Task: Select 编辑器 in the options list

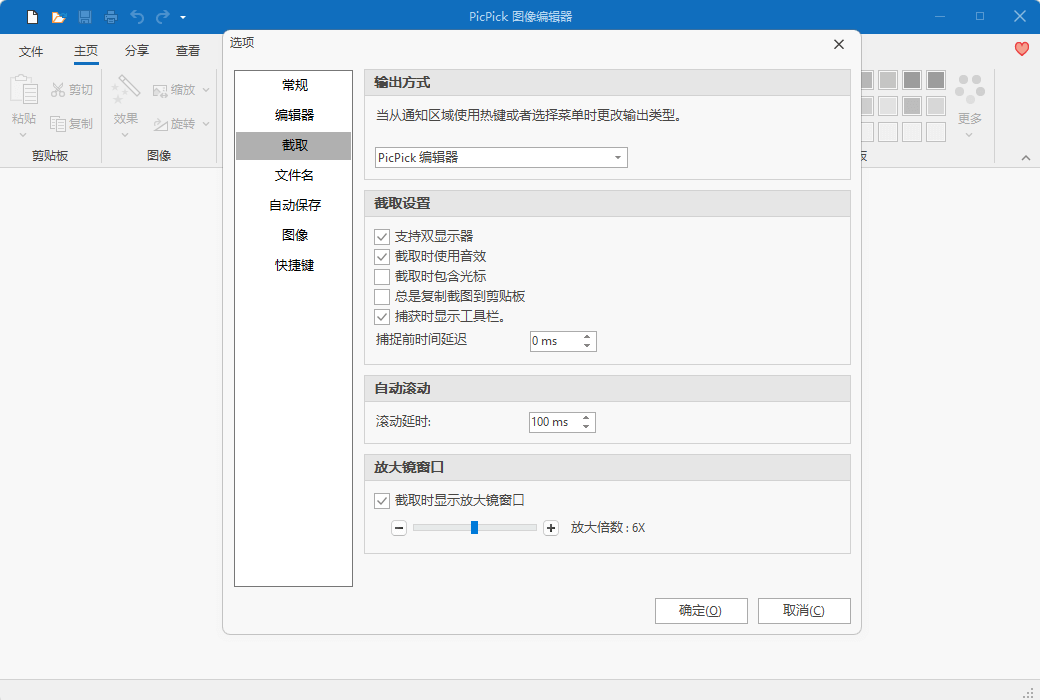Action: [x=294, y=115]
